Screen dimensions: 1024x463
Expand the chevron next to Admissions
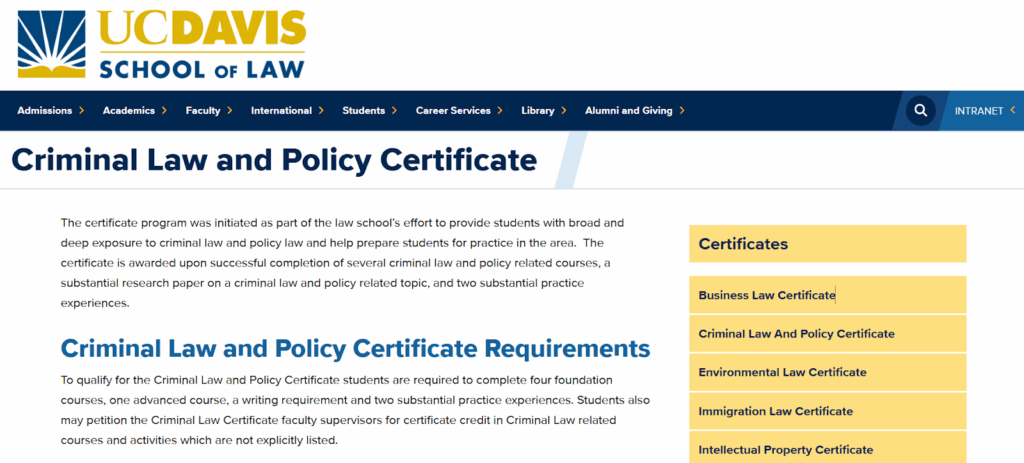82,110
